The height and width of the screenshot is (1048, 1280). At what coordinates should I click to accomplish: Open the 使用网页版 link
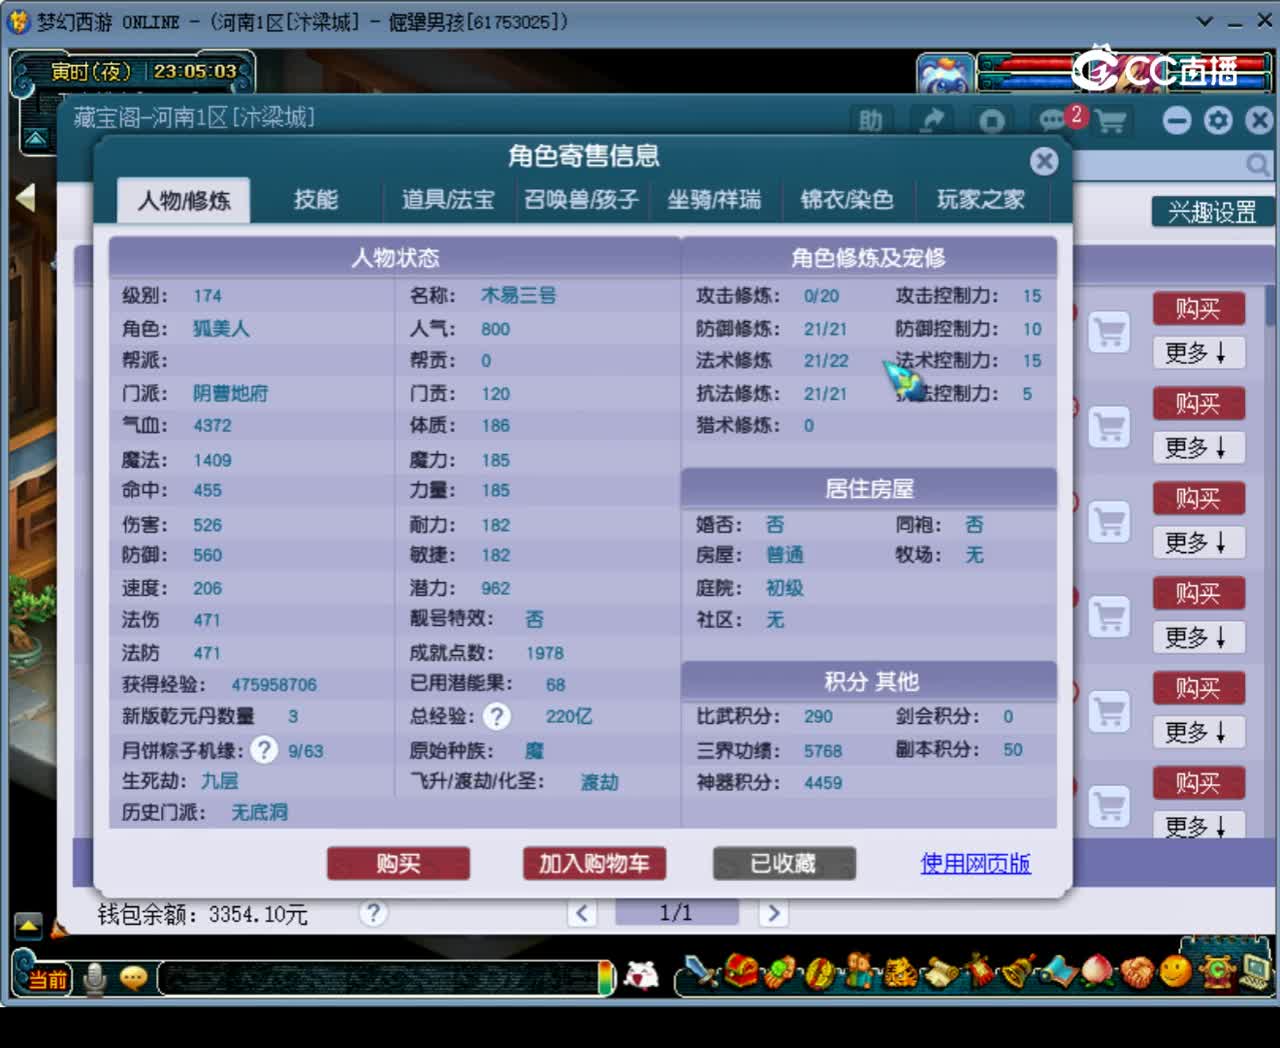975,863
